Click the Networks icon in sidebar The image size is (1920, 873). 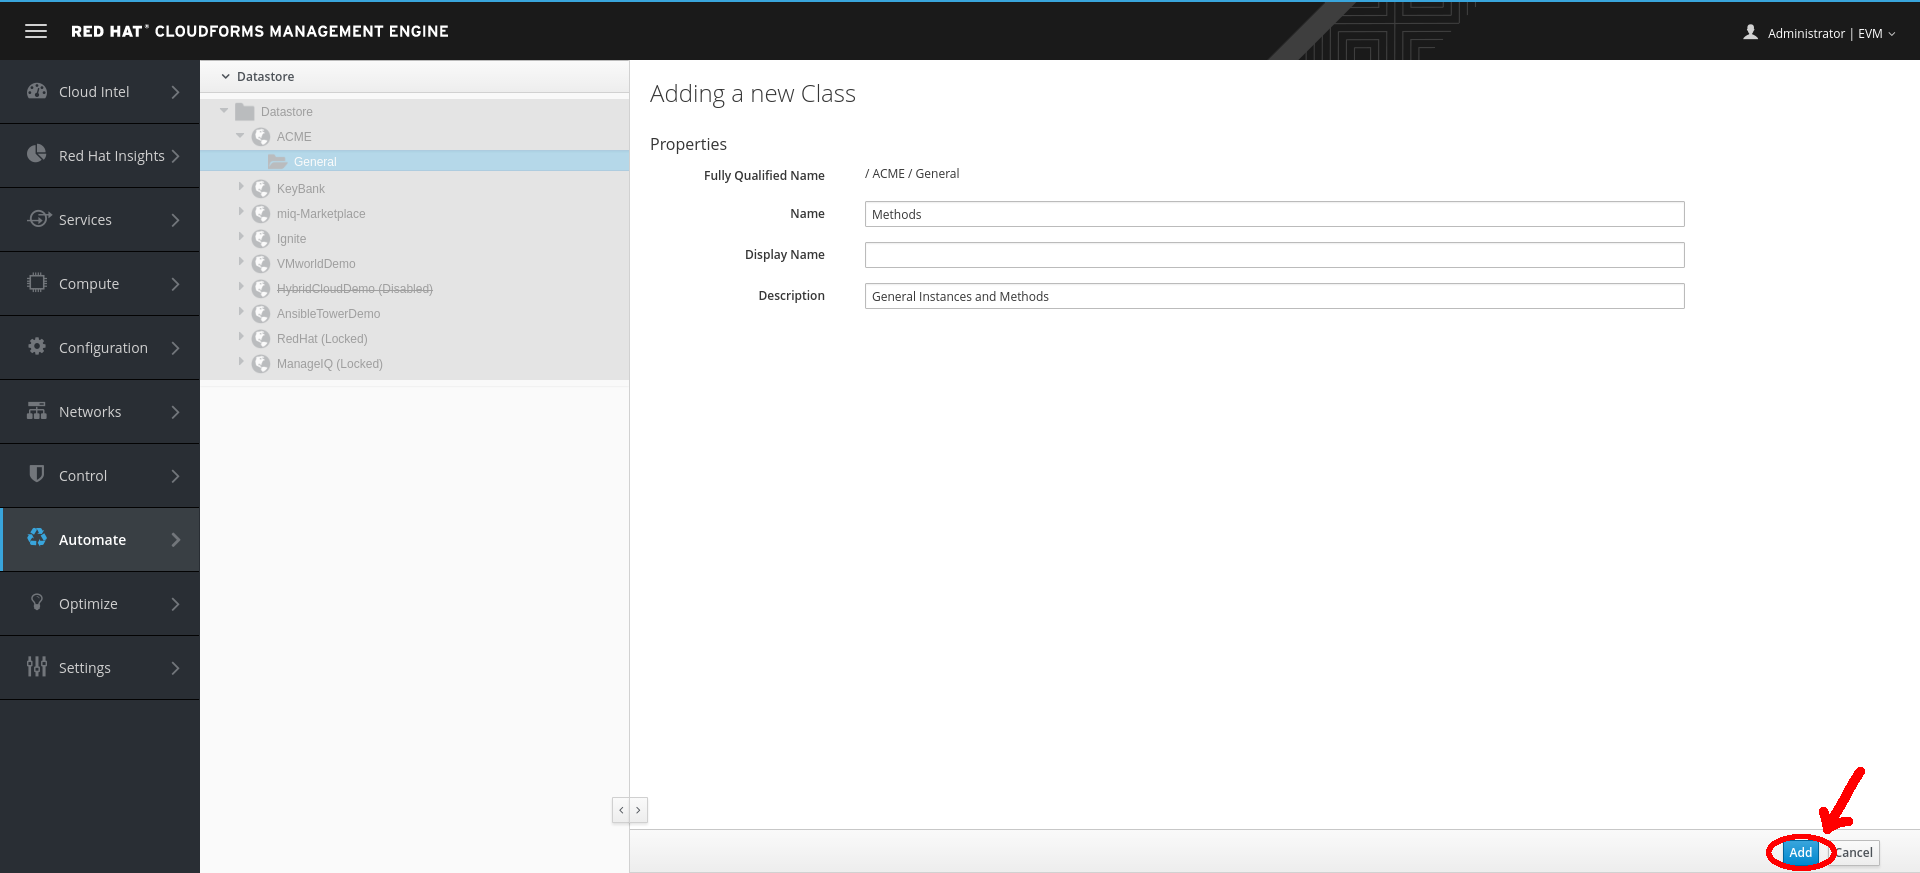pos(37,410)
